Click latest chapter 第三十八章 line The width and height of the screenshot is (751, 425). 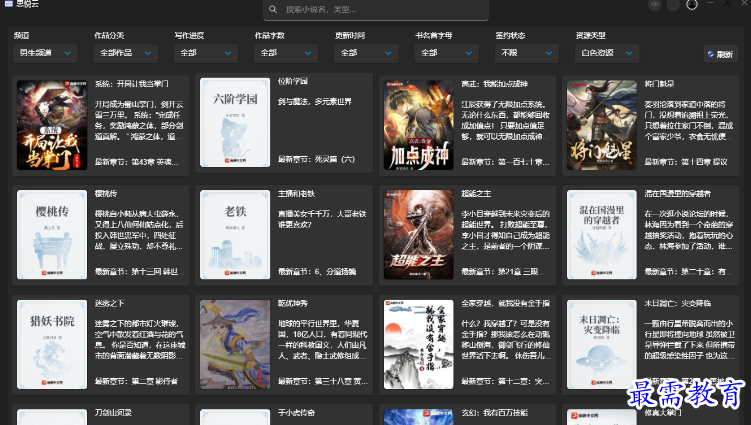point(323,381)
